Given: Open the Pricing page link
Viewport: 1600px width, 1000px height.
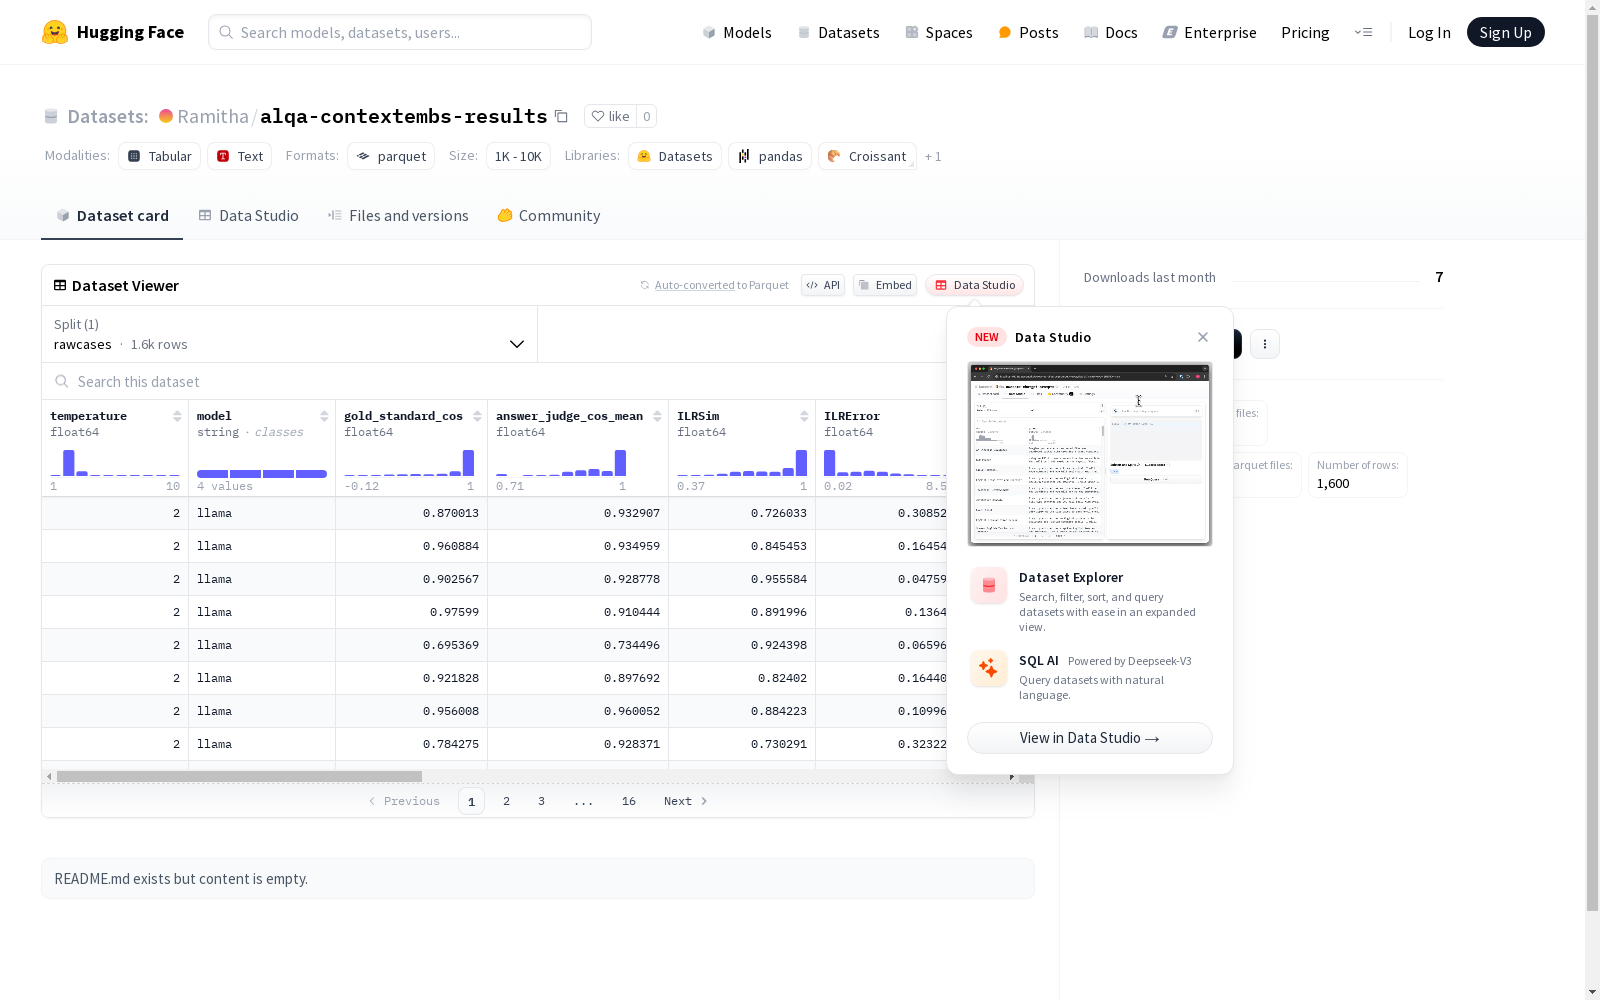Looking at the screenshot, I should click(x=1305, y=32).
